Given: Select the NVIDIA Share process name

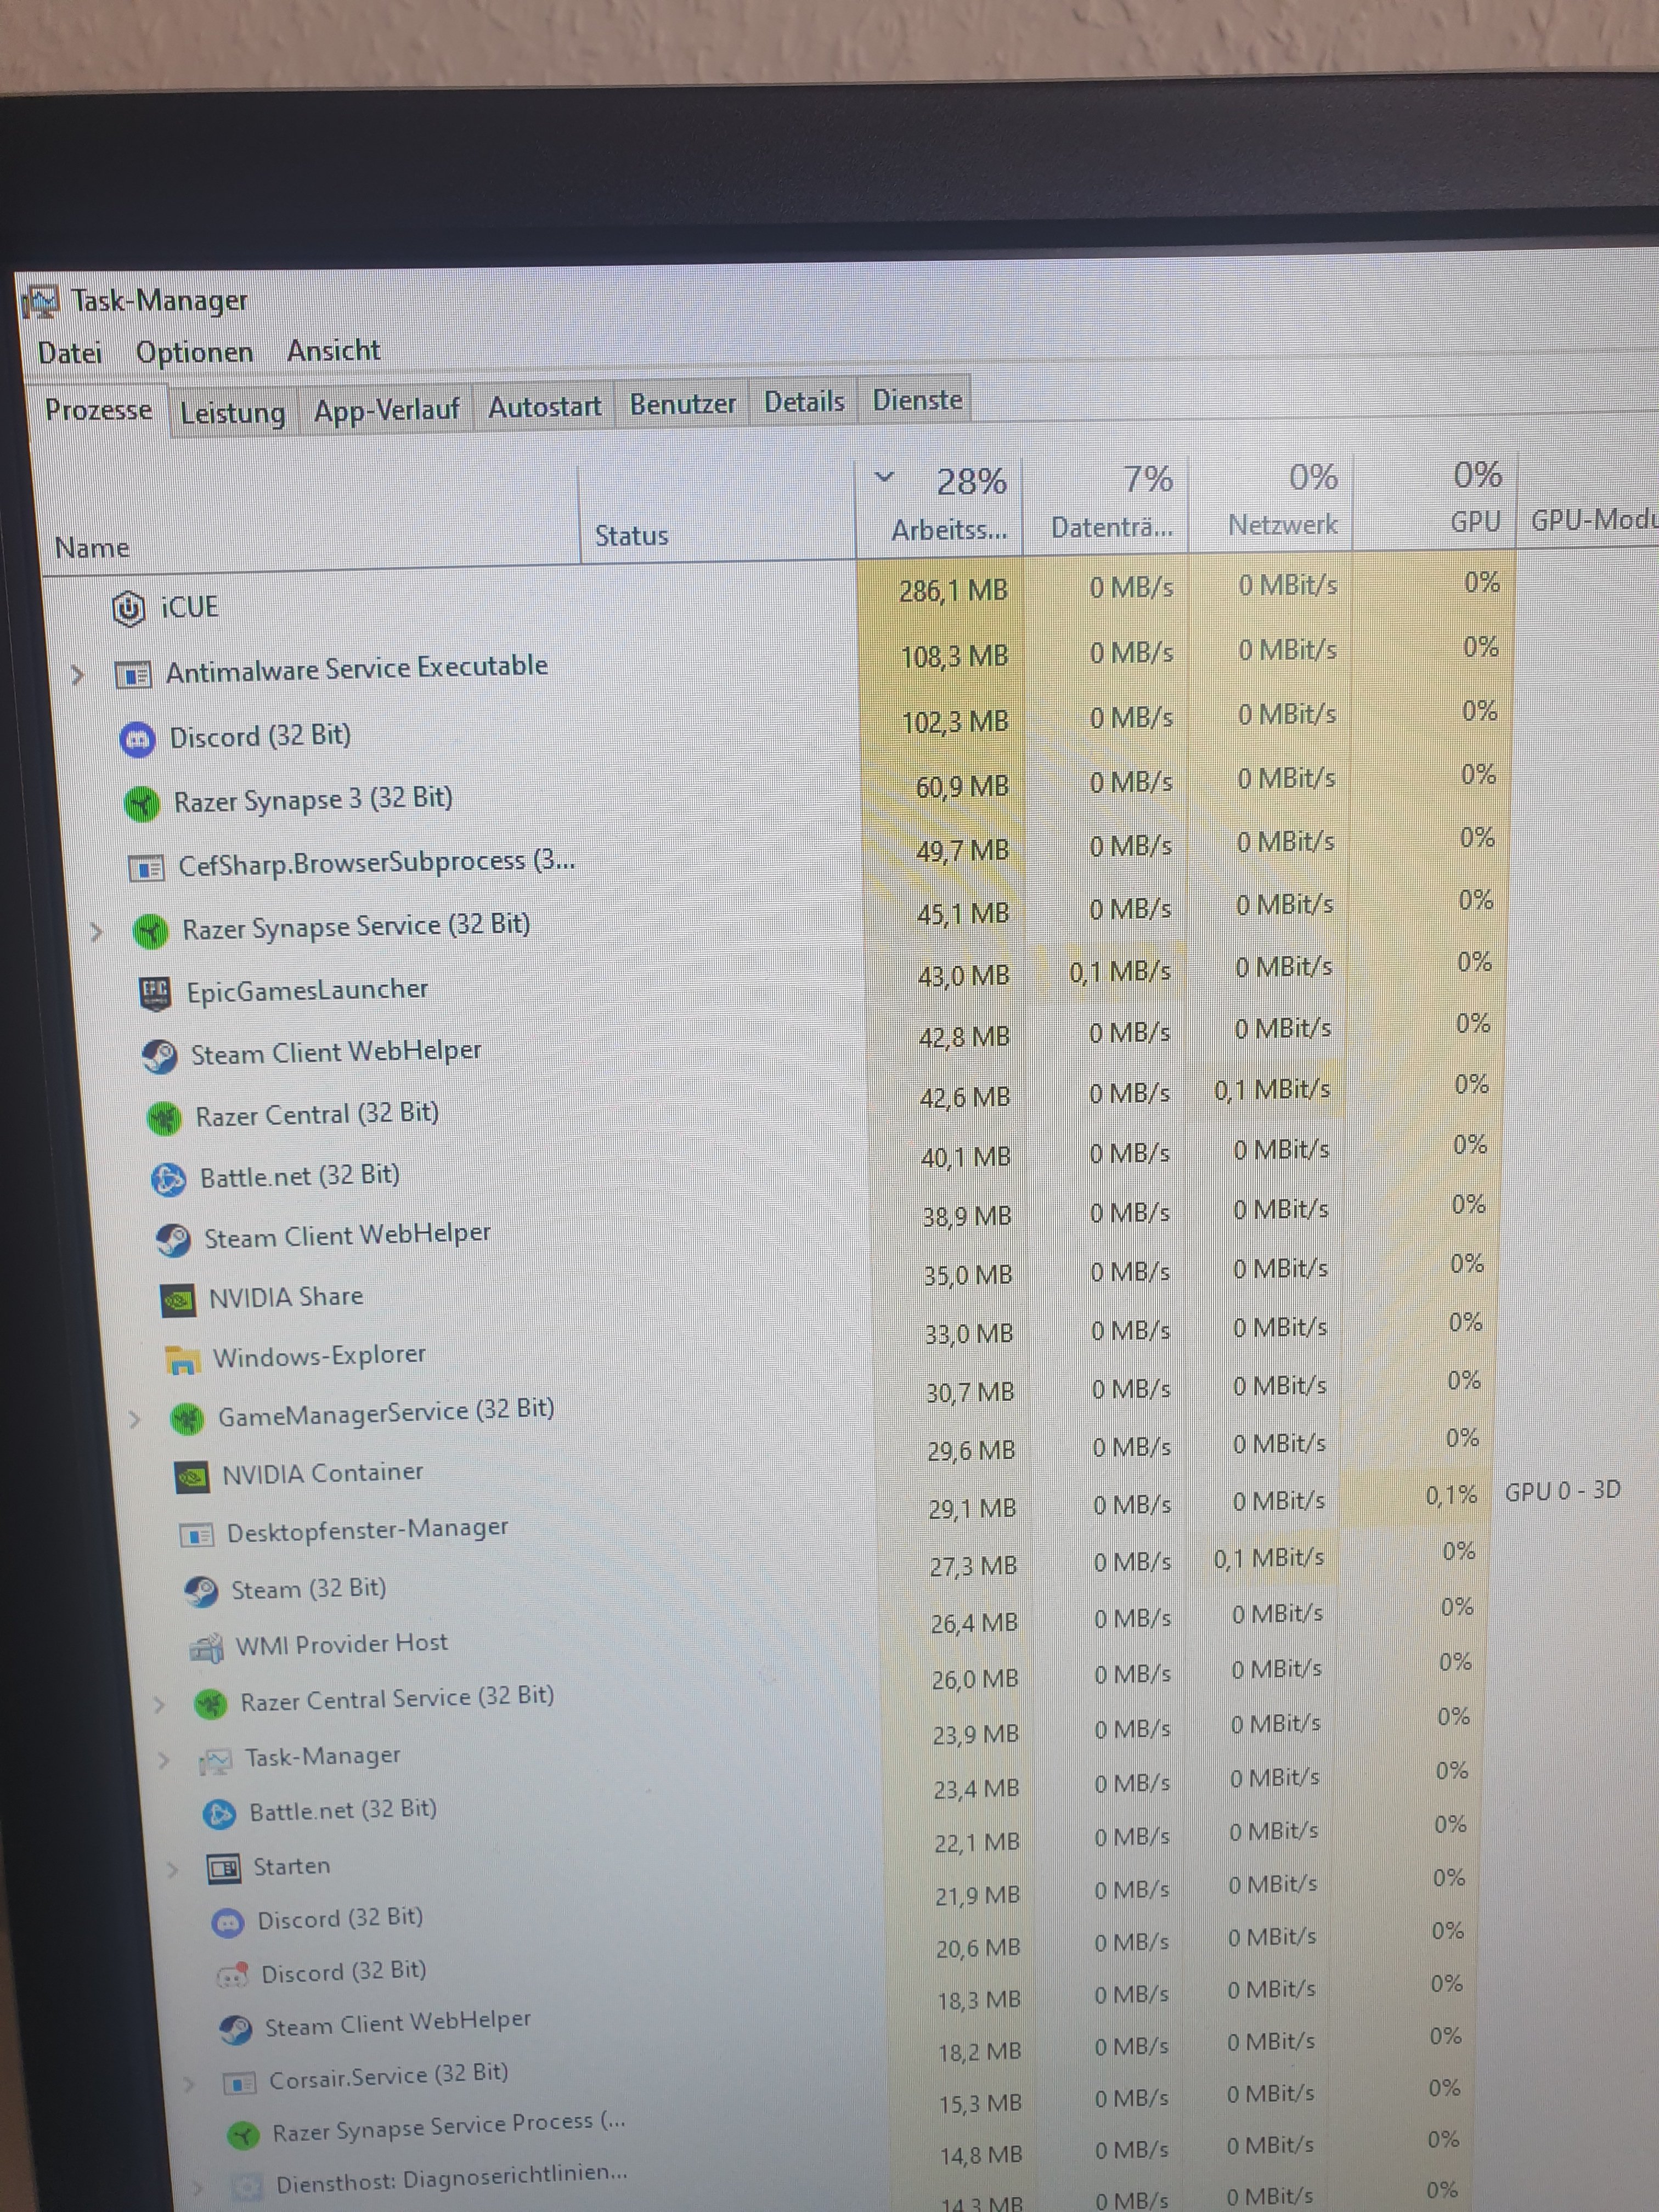Looking at the screenshot, I should point(286,1297).
